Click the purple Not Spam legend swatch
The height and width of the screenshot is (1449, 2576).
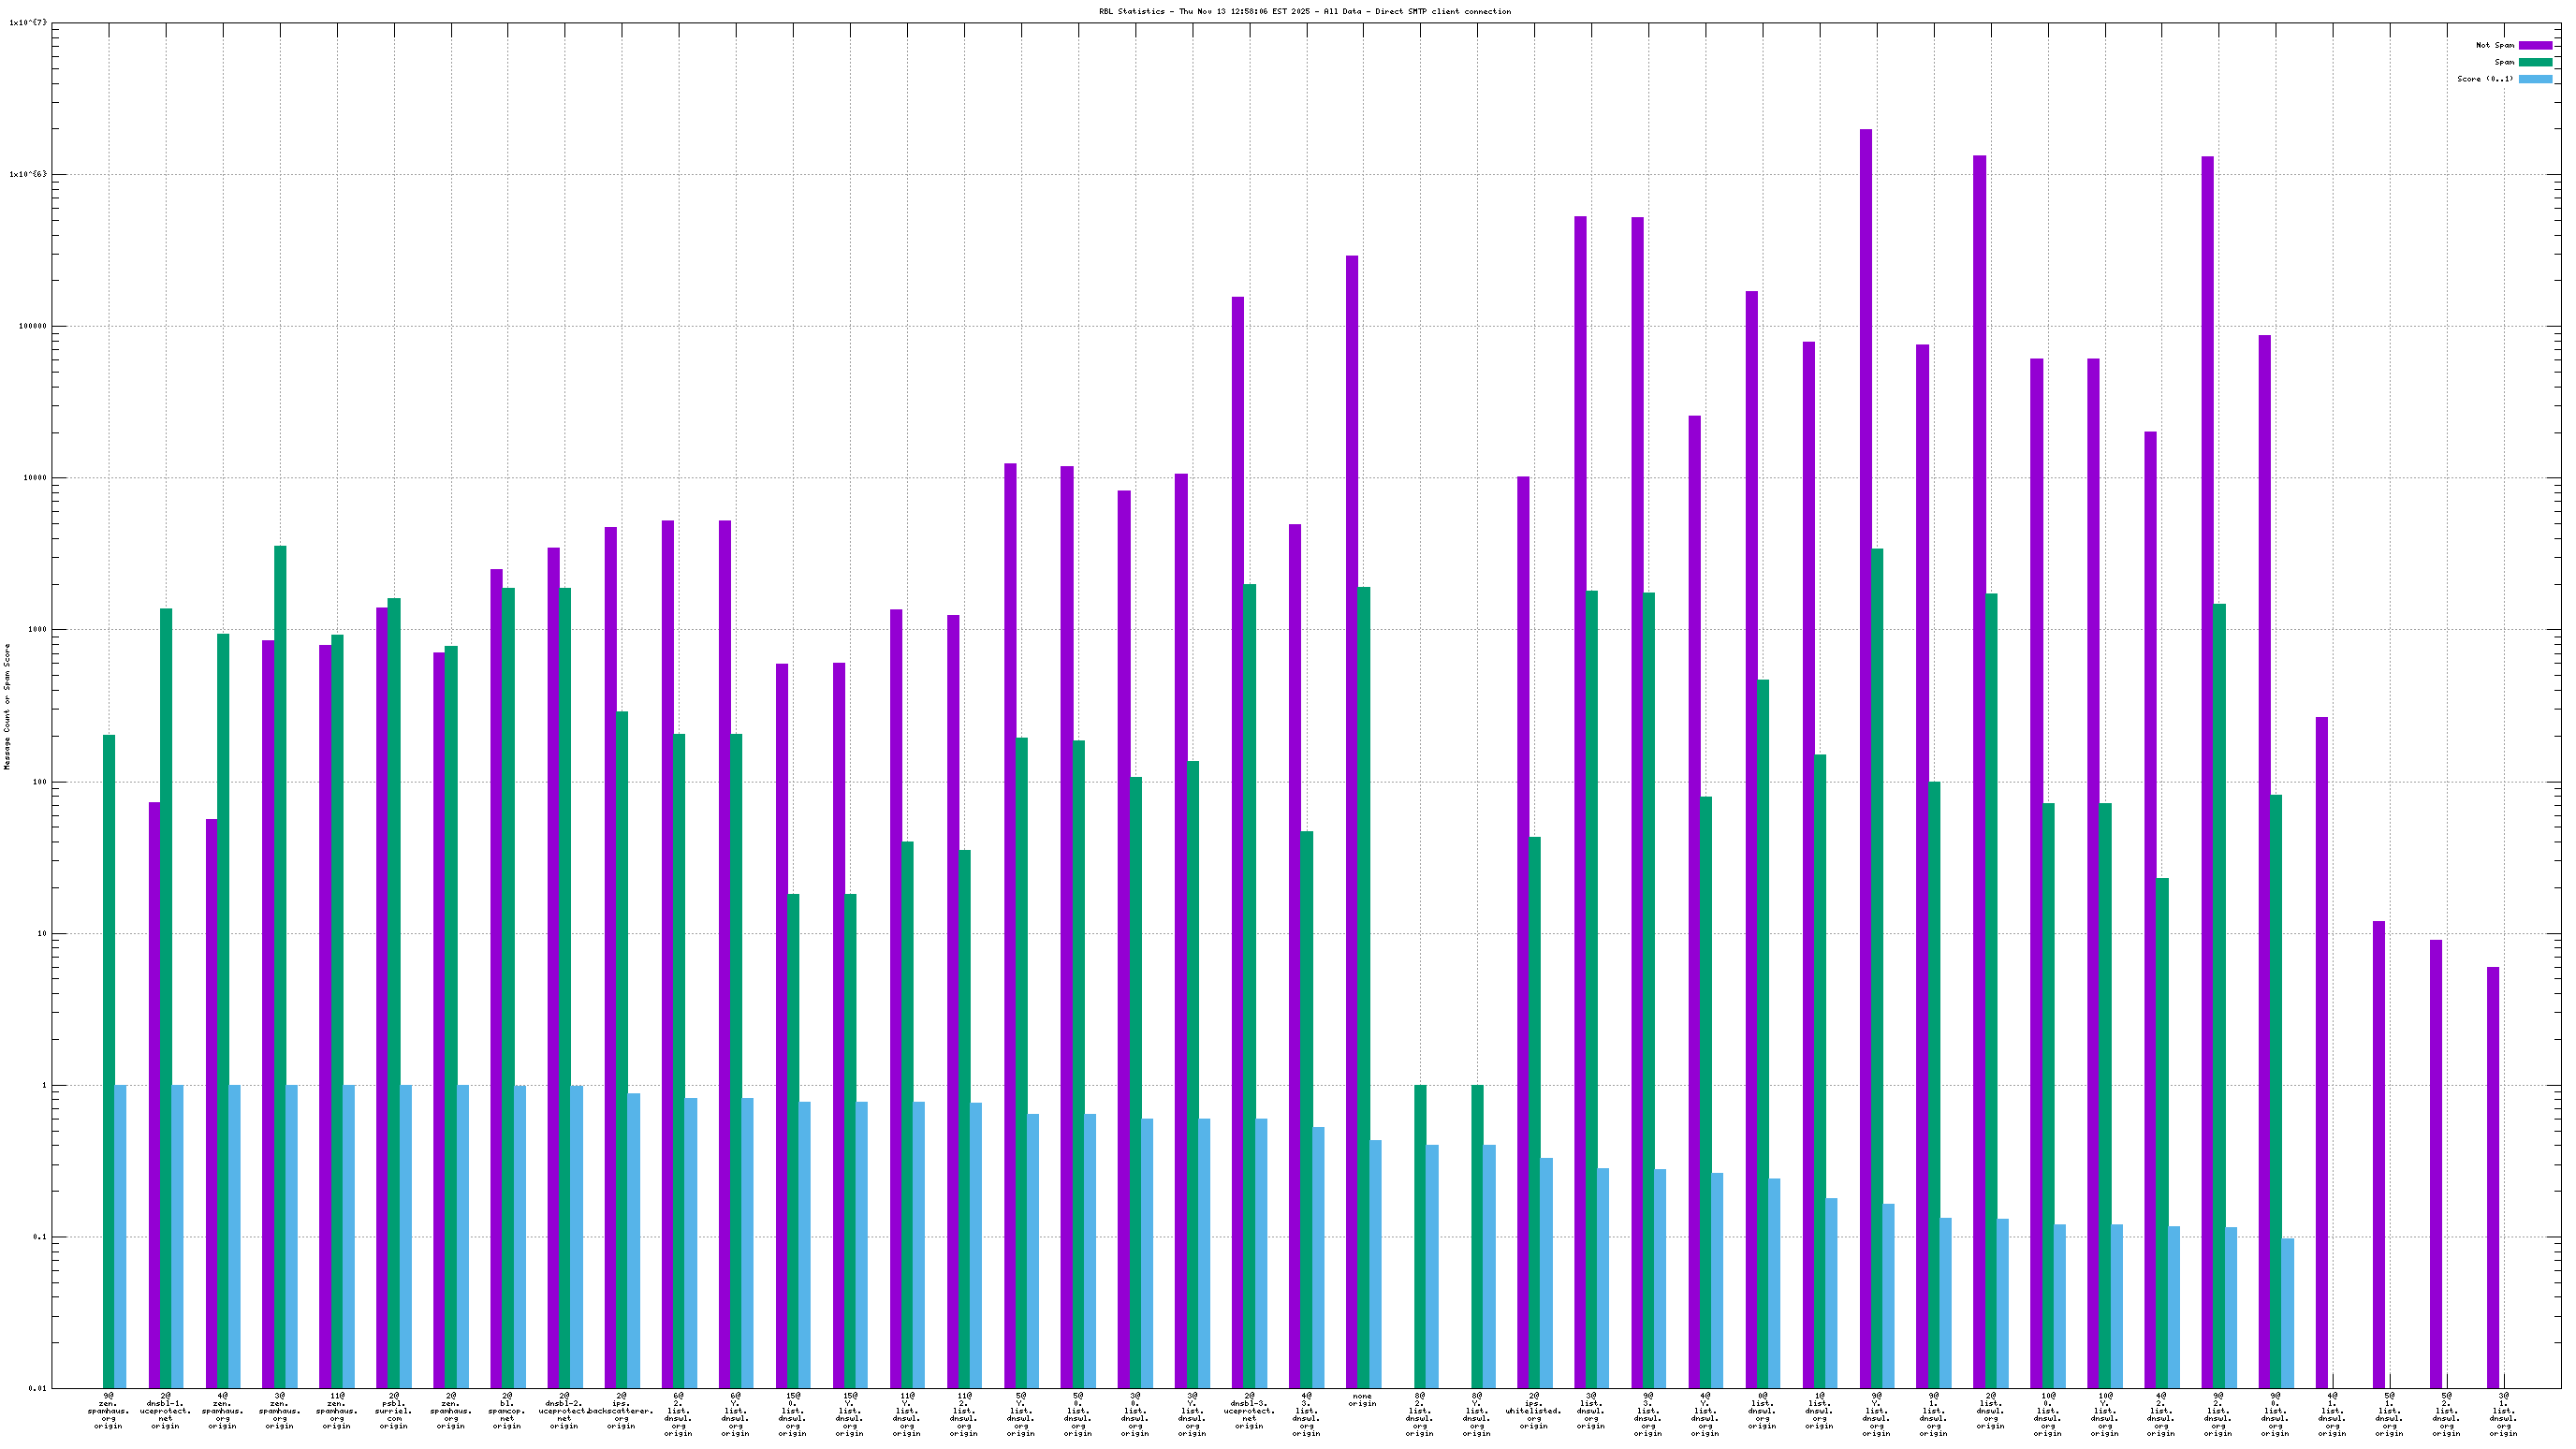pos(2534,45)
